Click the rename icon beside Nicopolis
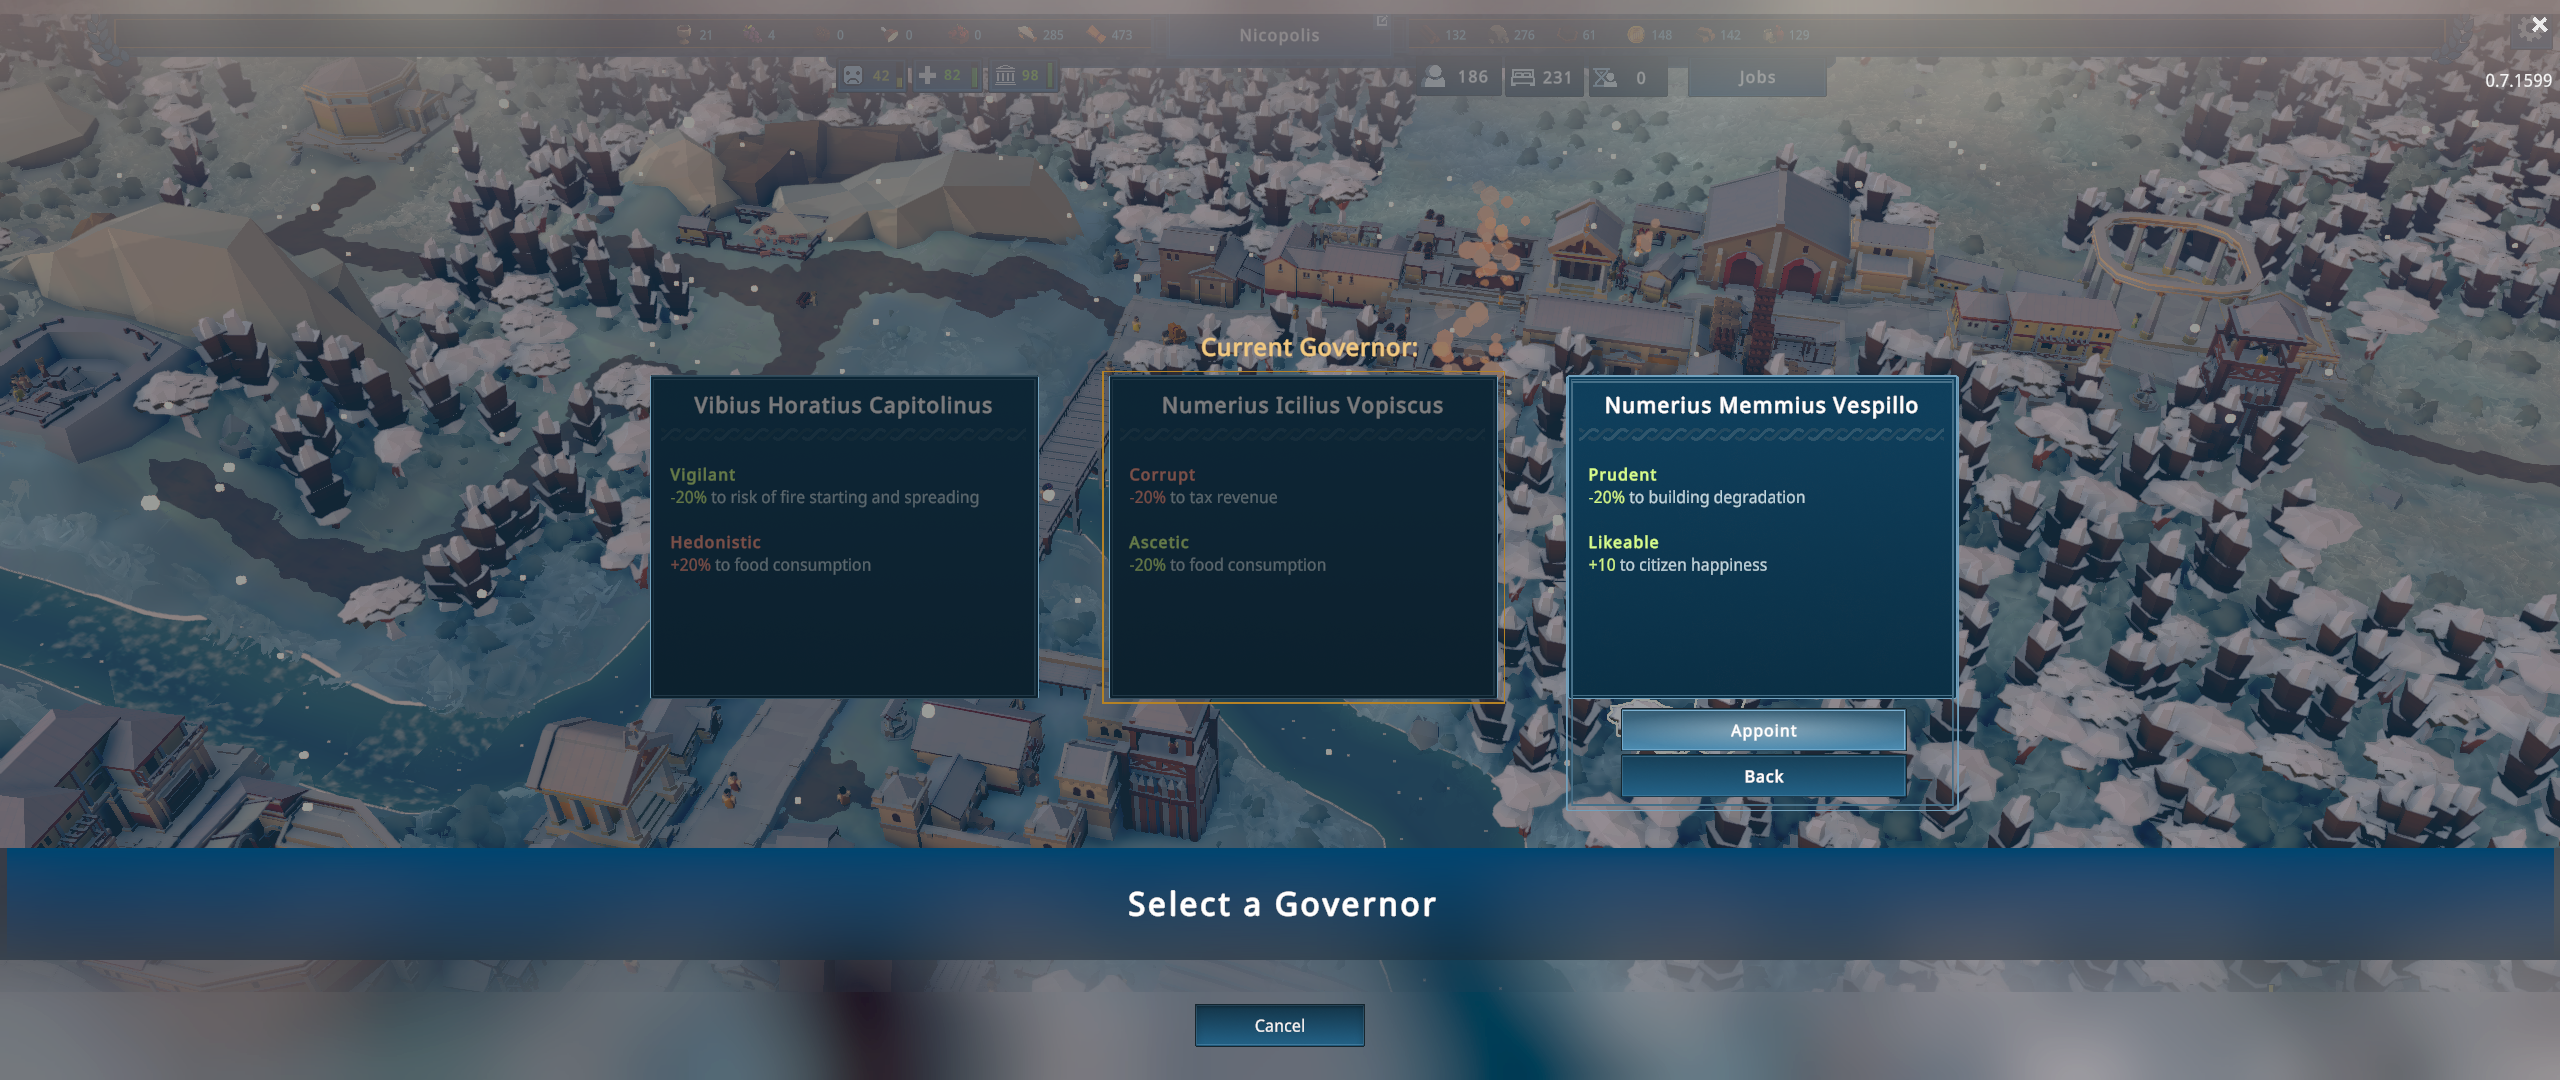 click(x=1382, y=21)
